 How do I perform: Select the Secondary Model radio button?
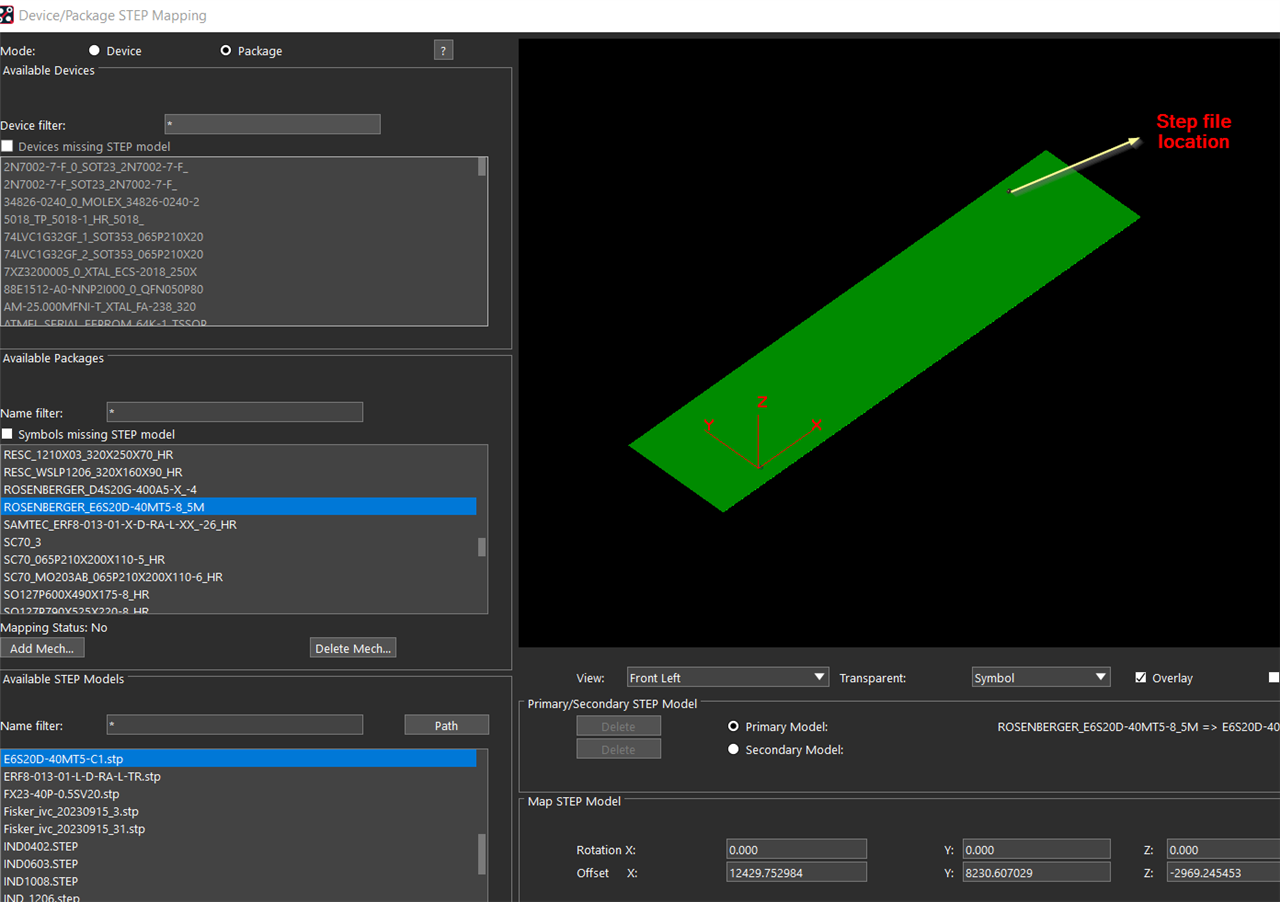(x=734, y=749)
